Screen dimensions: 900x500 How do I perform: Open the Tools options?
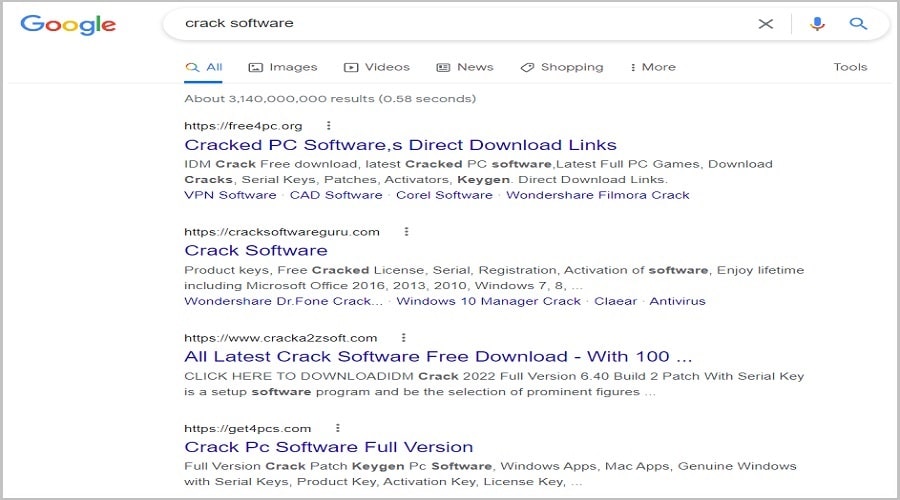pyautogui.click(x=850, y=67)
